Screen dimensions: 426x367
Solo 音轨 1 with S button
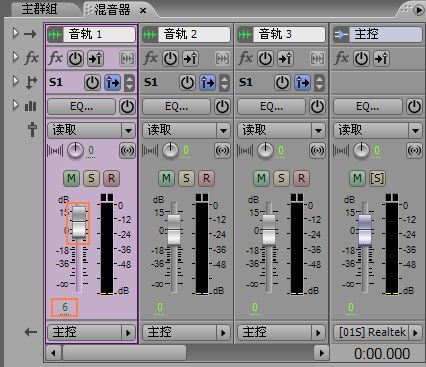point(91,178)
